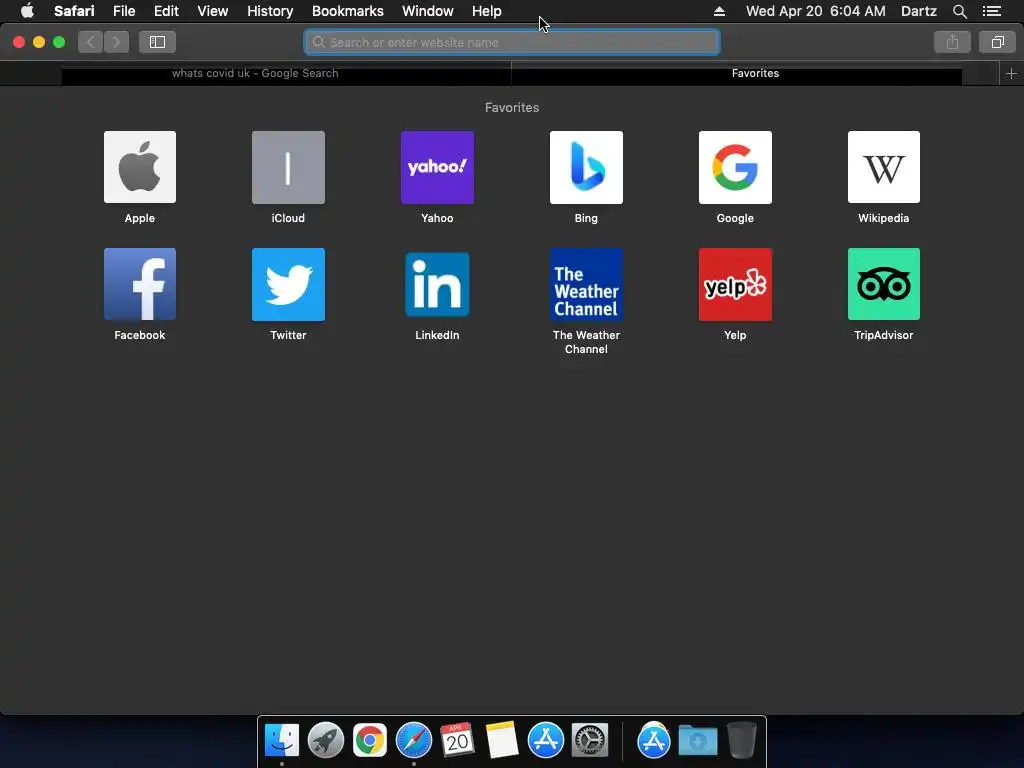
Task: Open the Apple logo system menu
Action: (x=27, y=11)
